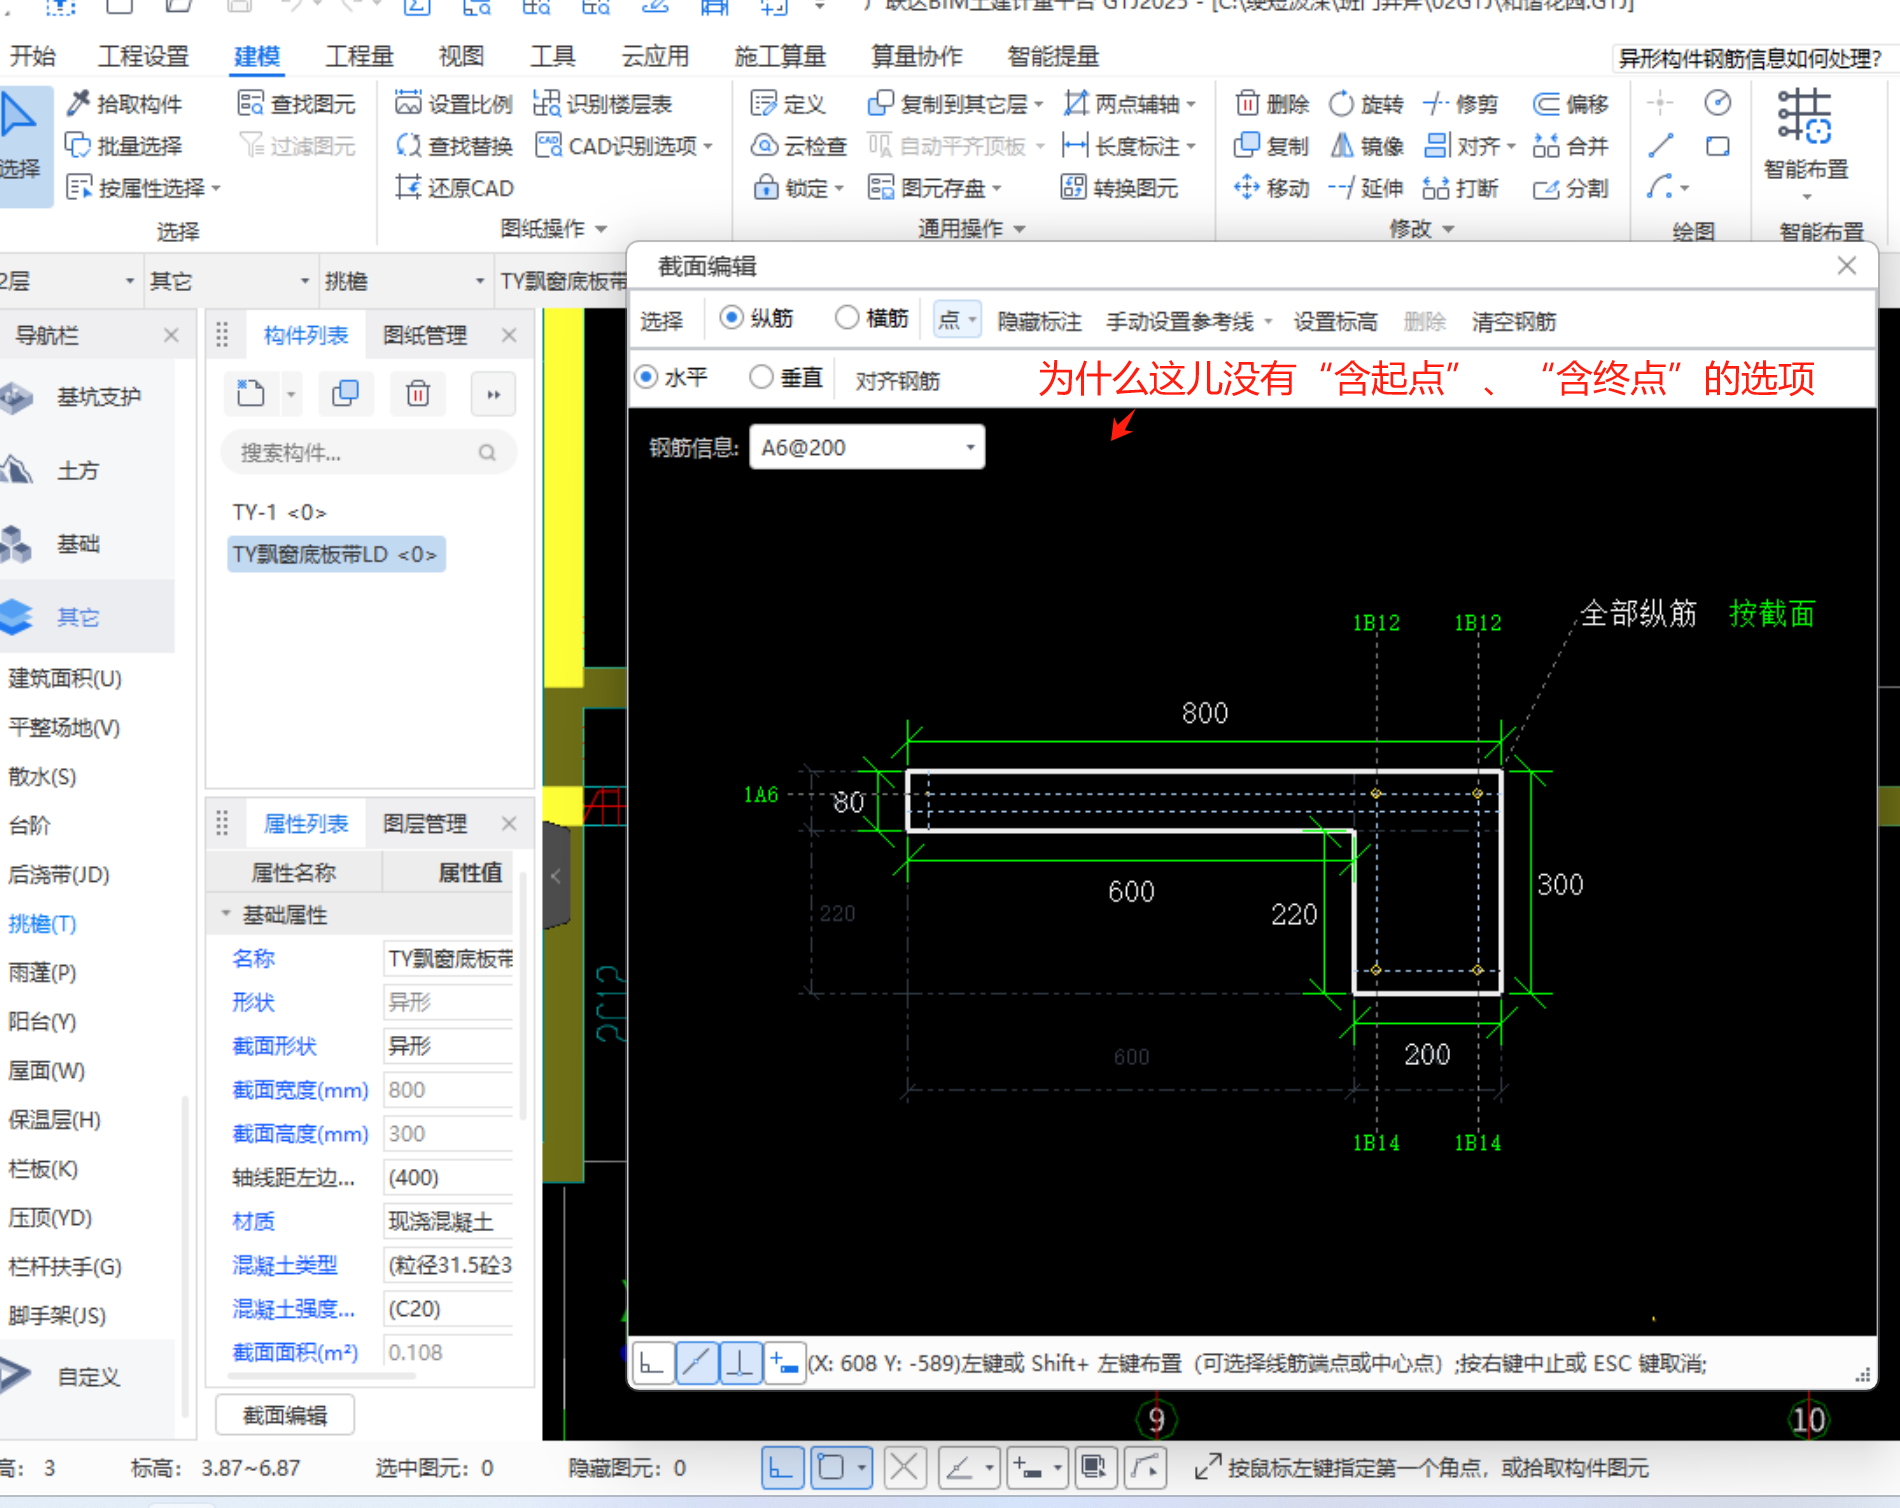The height and width of the screenshot is (1508, 1900).
Task: Select the 镜像 mirror tool
Action: [x=1366, y=146]
